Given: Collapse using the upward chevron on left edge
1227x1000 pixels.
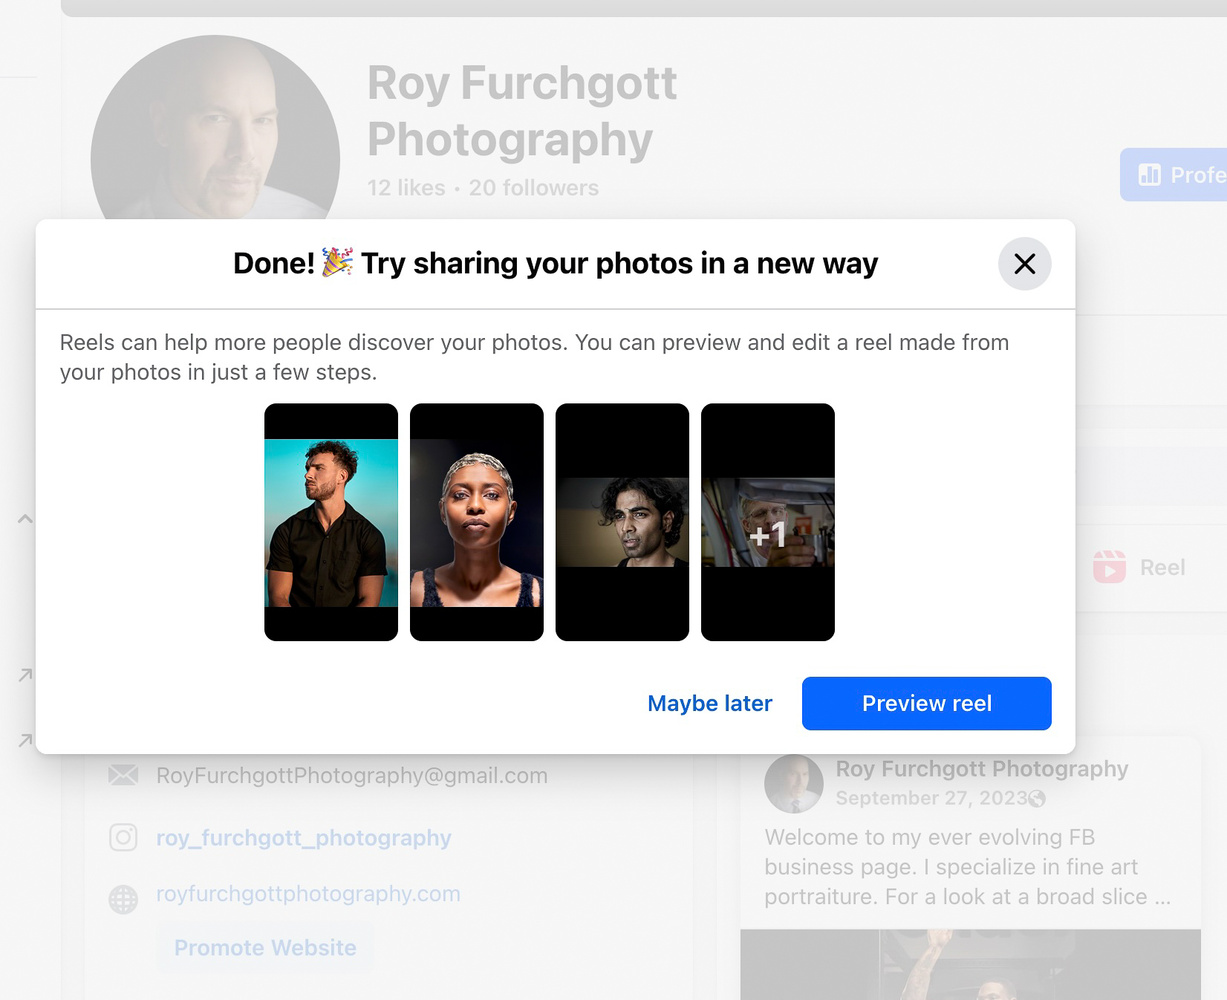Looking at the screenshot, I should click(25, 519).
